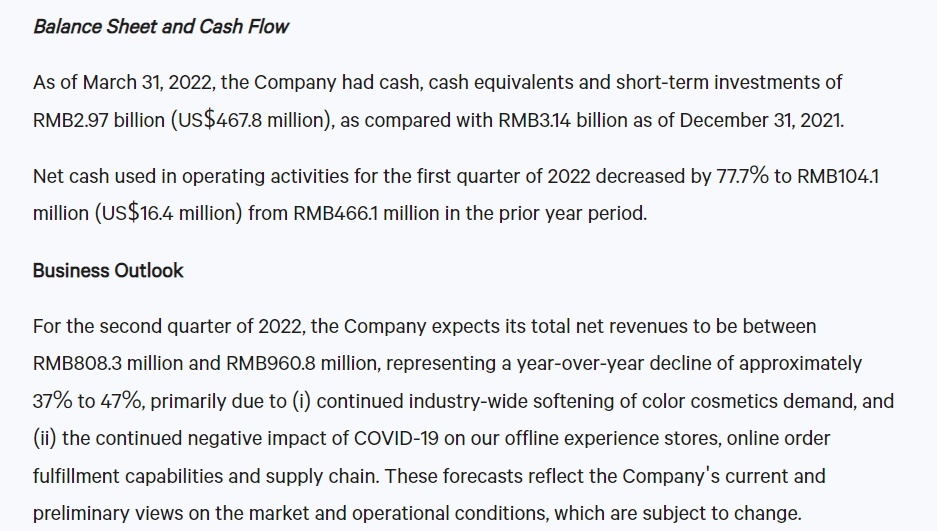Click the US$16.4 million amount

[x=169, y=213]
